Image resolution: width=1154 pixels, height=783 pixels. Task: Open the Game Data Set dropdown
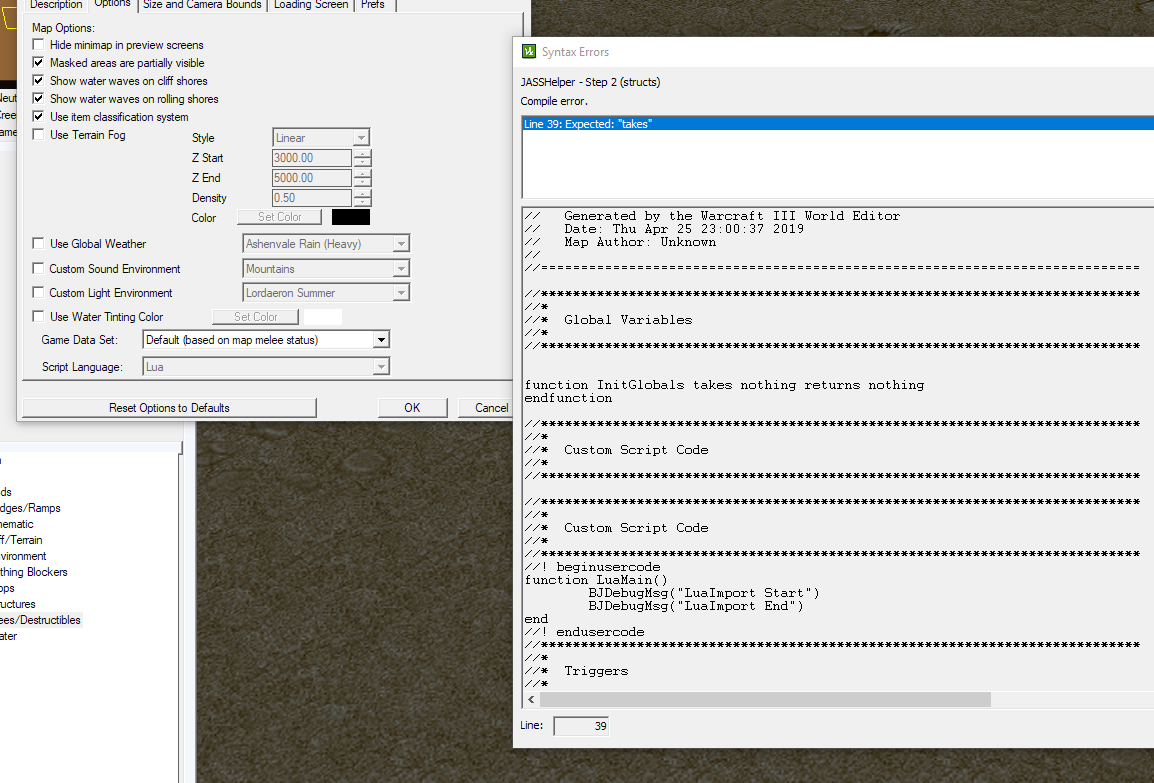(266, 340)
